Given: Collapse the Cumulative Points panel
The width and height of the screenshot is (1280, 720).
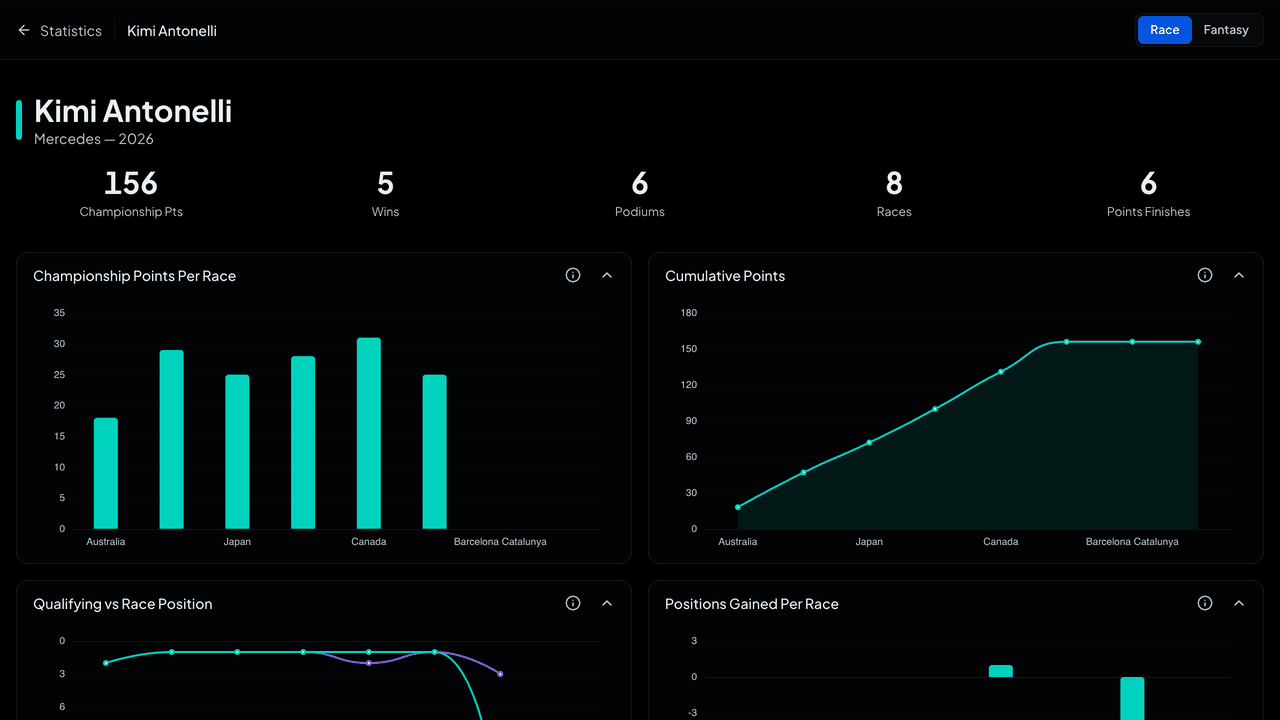Looking at the screenshot, I should tap(1239, 275).
